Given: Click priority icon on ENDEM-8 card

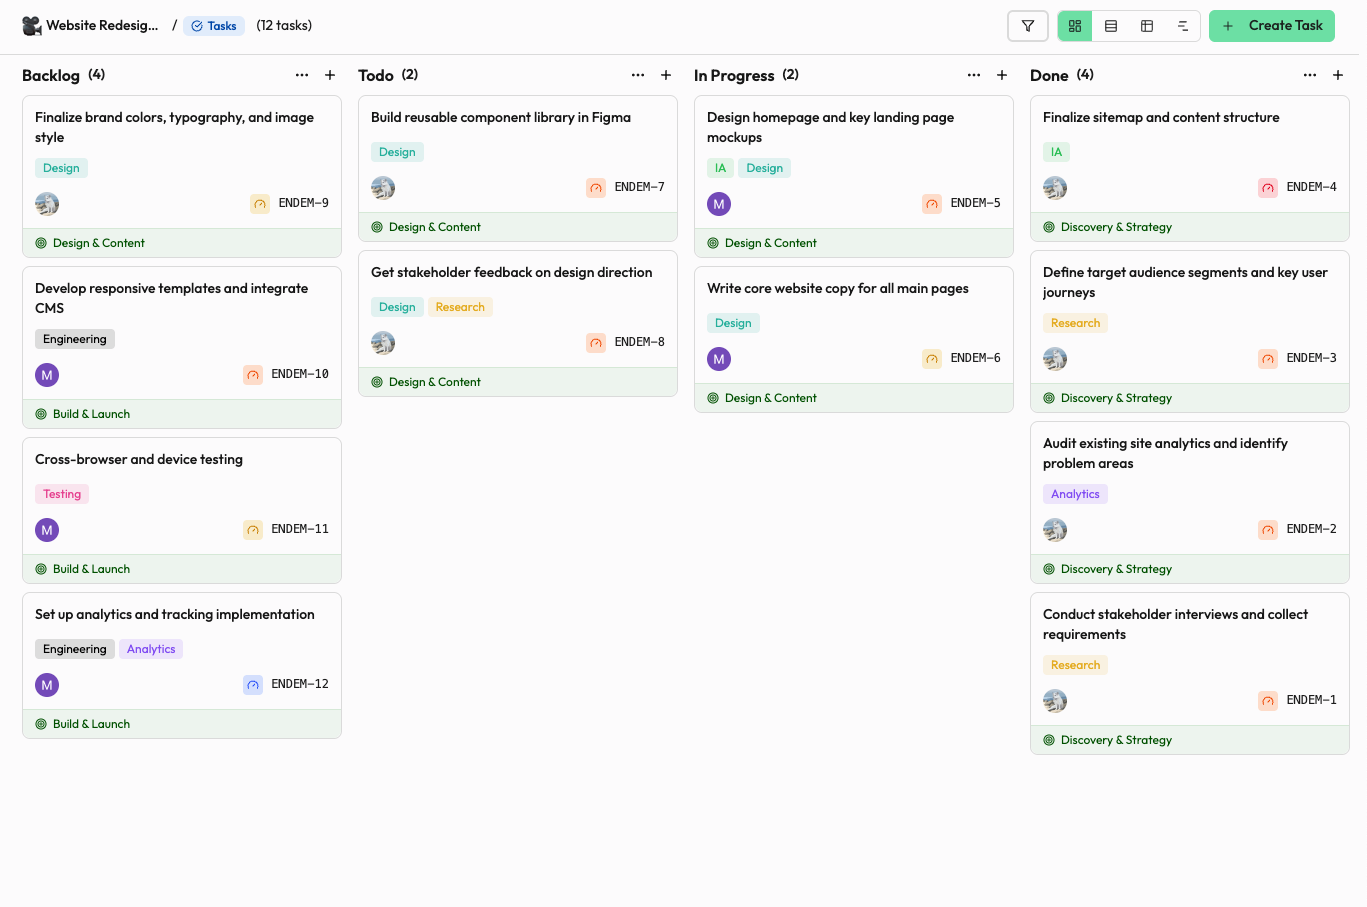Looking at the screenshot, I should [596, 343].
